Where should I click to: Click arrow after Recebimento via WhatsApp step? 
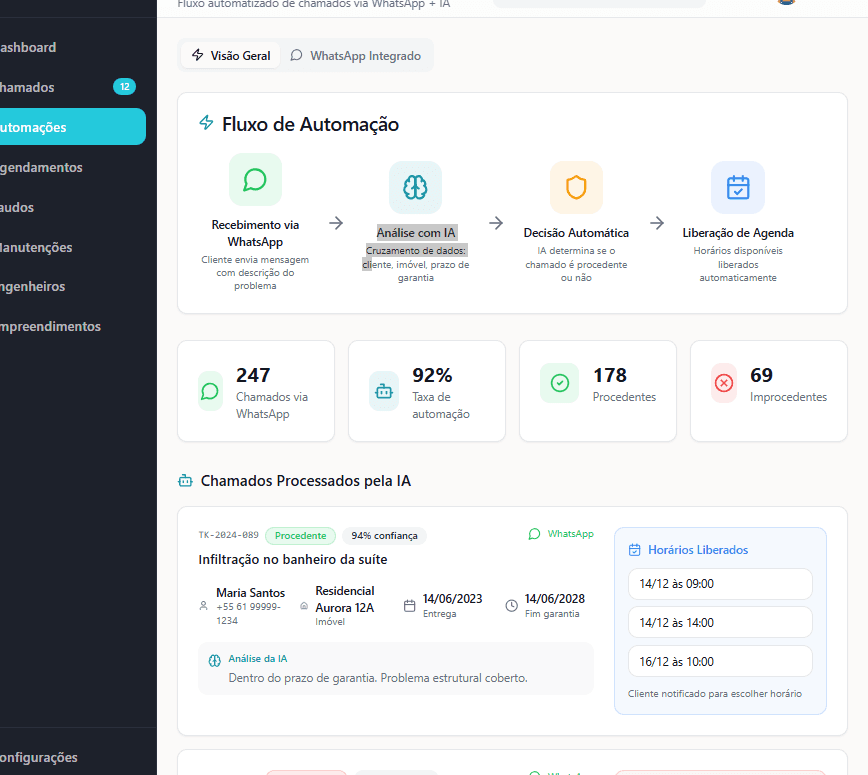pos(336,223)
